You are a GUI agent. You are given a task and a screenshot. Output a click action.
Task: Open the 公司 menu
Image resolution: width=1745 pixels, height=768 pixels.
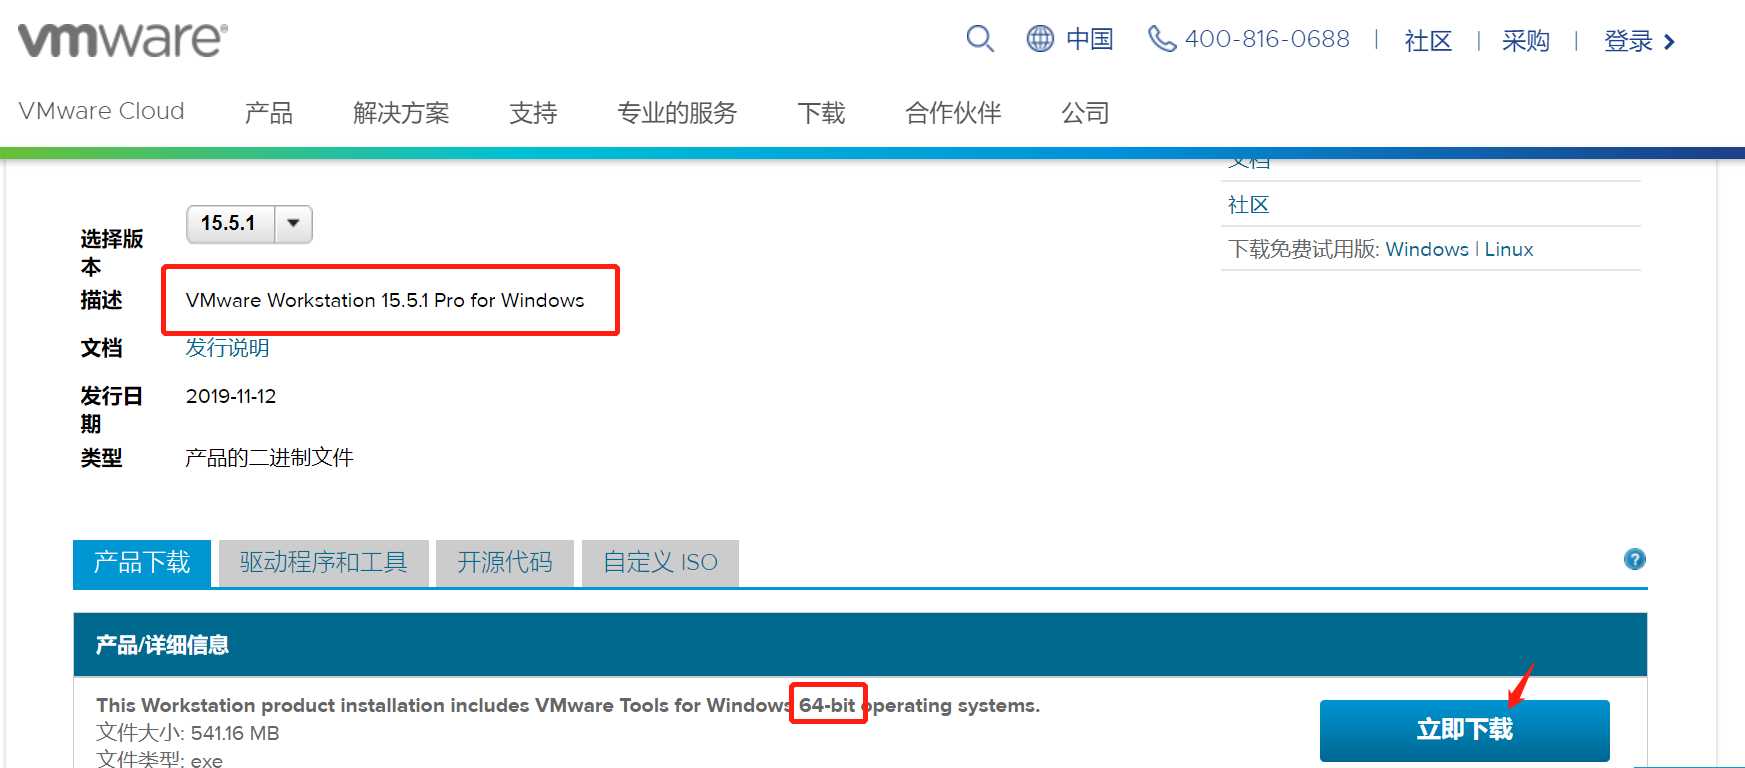coord(1085,113)
